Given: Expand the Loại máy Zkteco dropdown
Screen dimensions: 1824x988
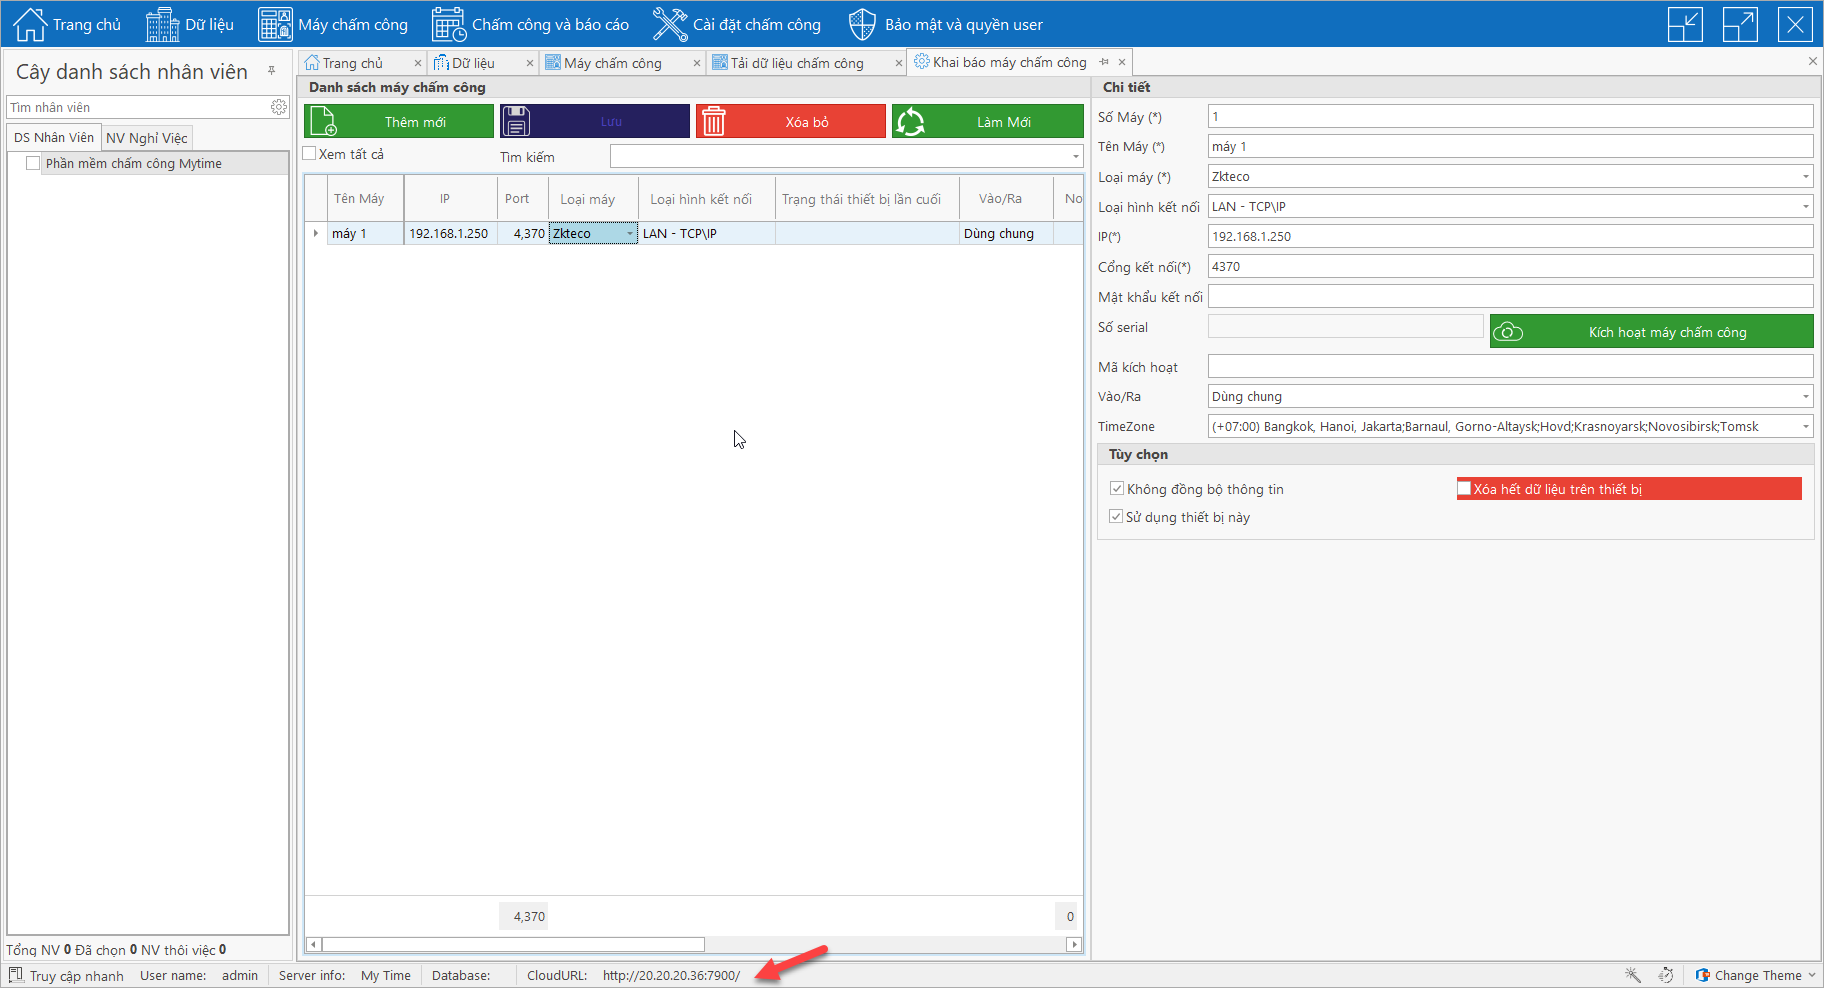Looking at the screenshot, I should (1805, 177).
